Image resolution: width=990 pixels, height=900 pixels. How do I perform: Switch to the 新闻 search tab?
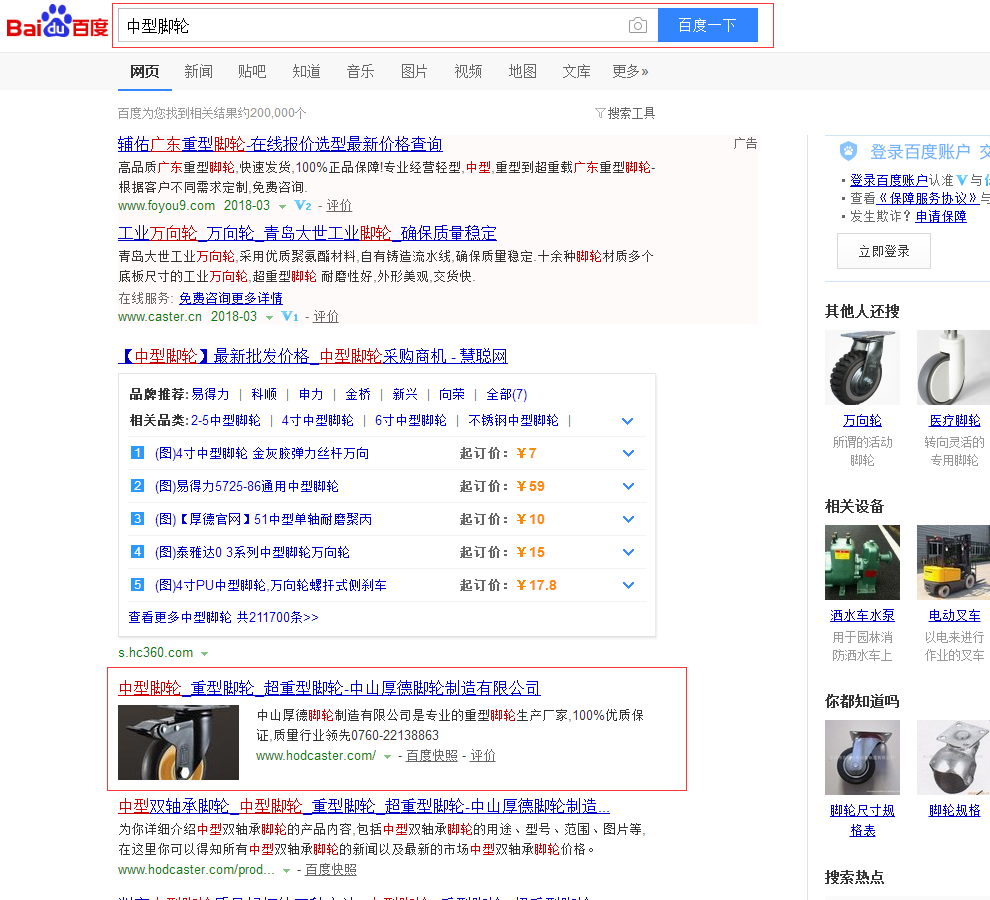198,71
